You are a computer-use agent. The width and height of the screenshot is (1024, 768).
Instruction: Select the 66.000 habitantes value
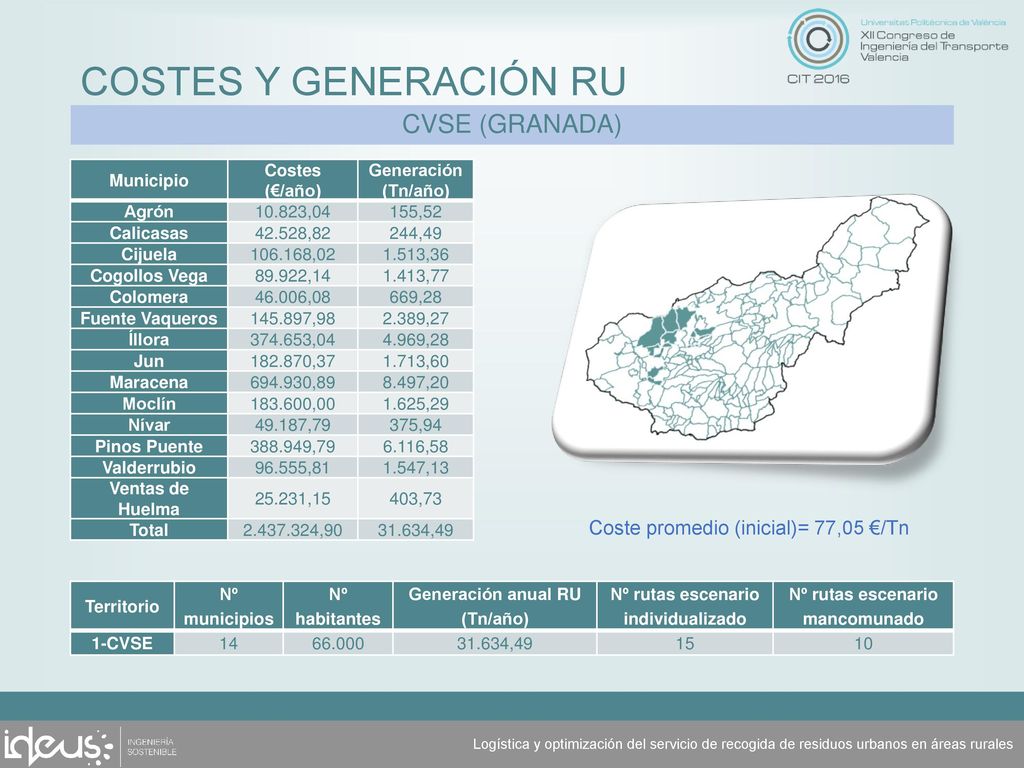point(338,643)
